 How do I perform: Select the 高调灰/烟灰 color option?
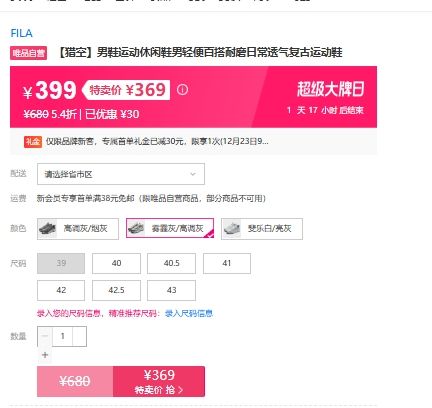pos(78,229)
